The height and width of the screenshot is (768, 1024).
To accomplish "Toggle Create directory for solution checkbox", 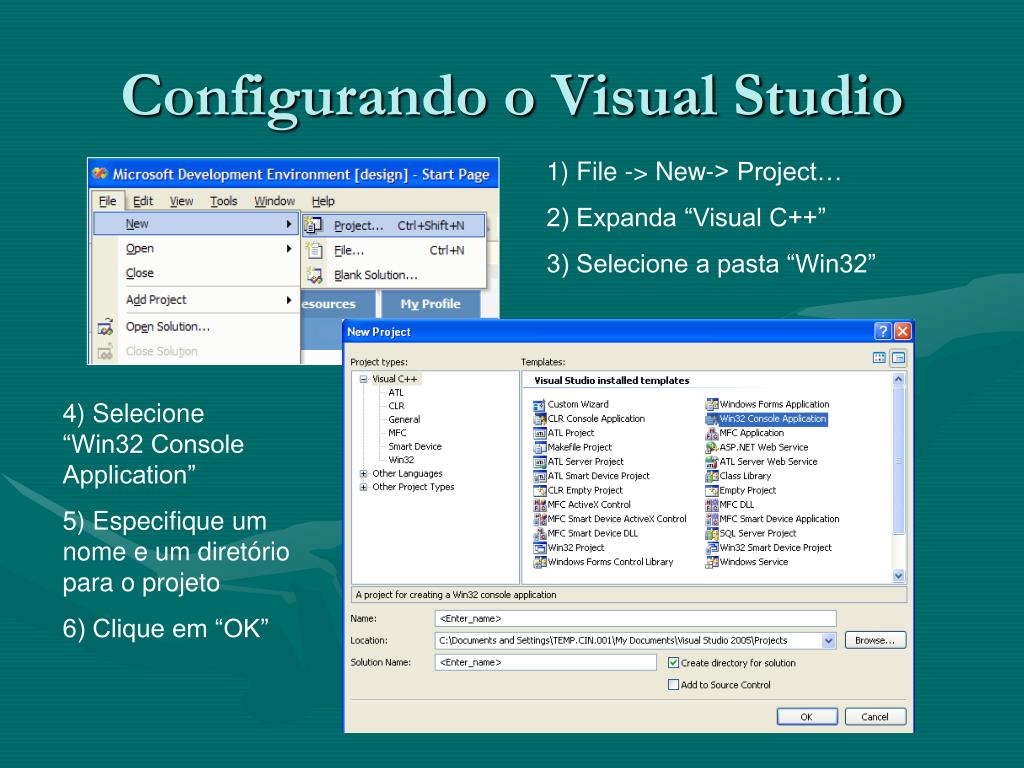I will pos(673,662).
